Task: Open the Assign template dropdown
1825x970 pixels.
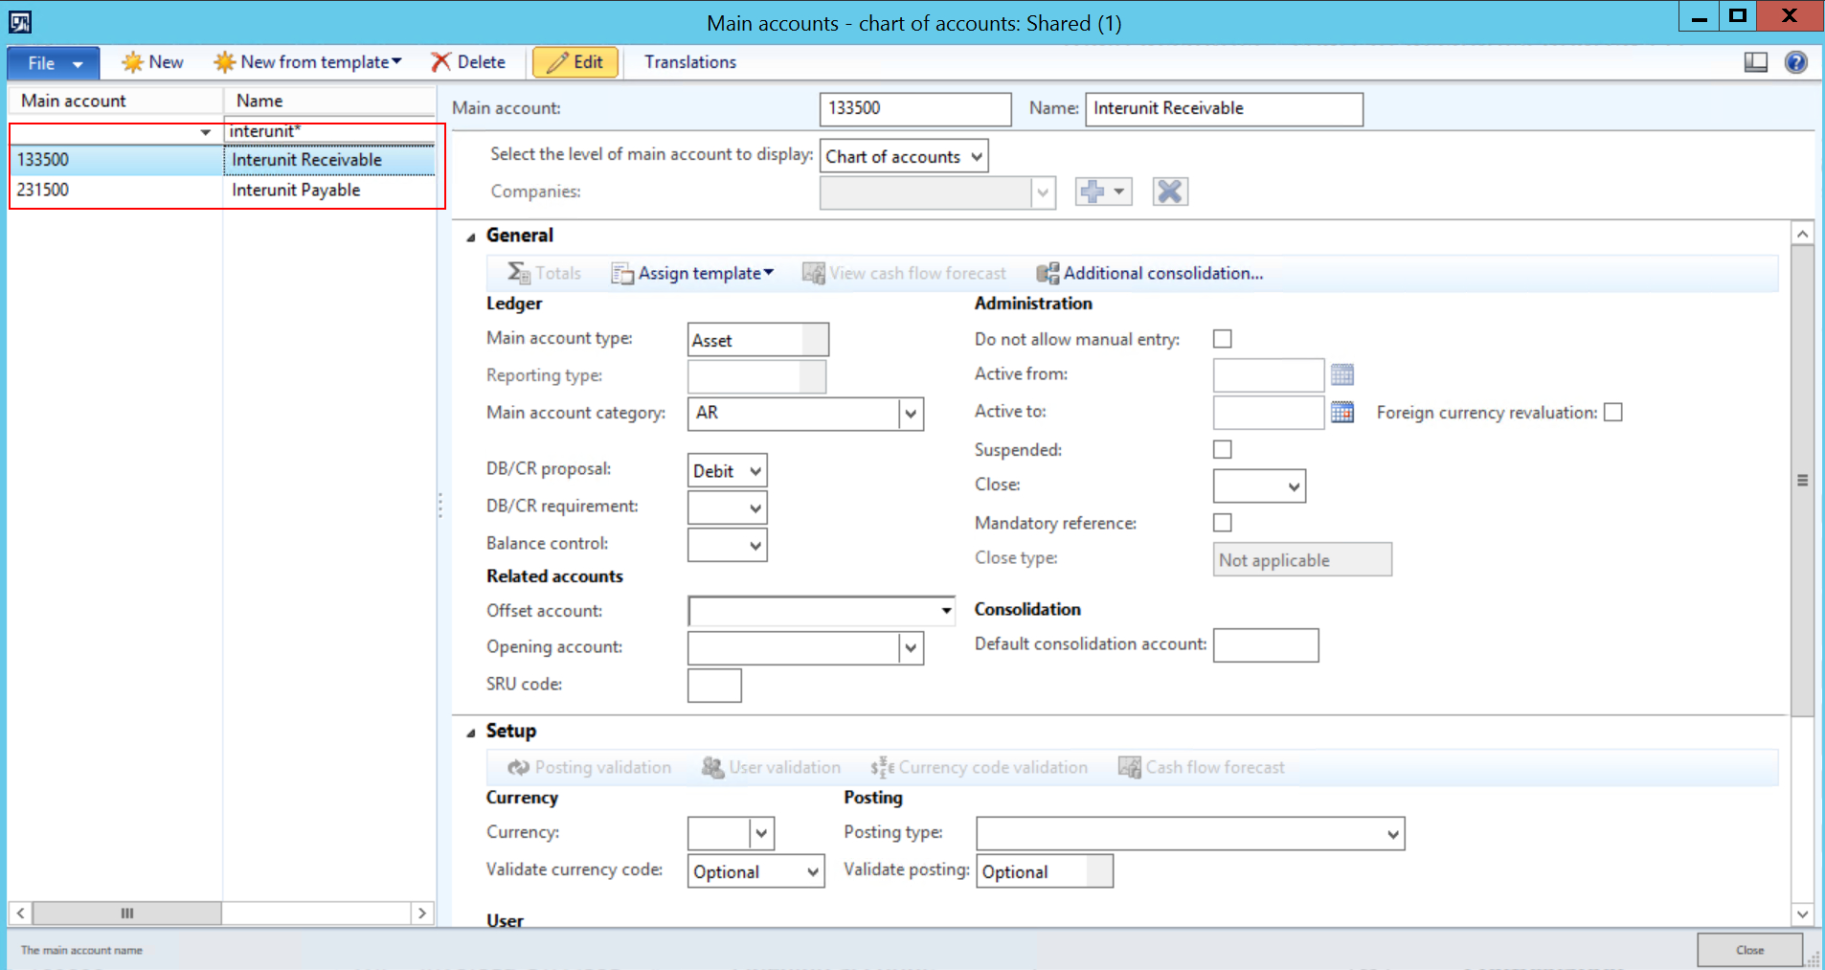Action: click(x=692, y=272)
